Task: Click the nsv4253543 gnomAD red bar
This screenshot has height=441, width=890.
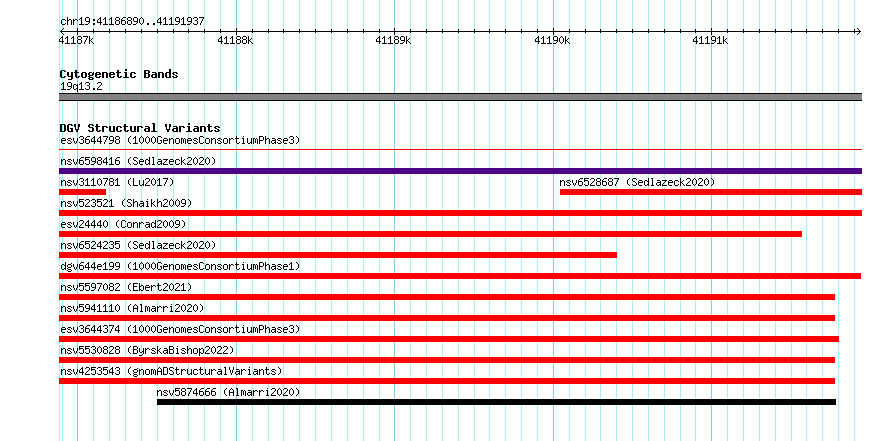Action: pyautogui.click(x=447, y=381)
